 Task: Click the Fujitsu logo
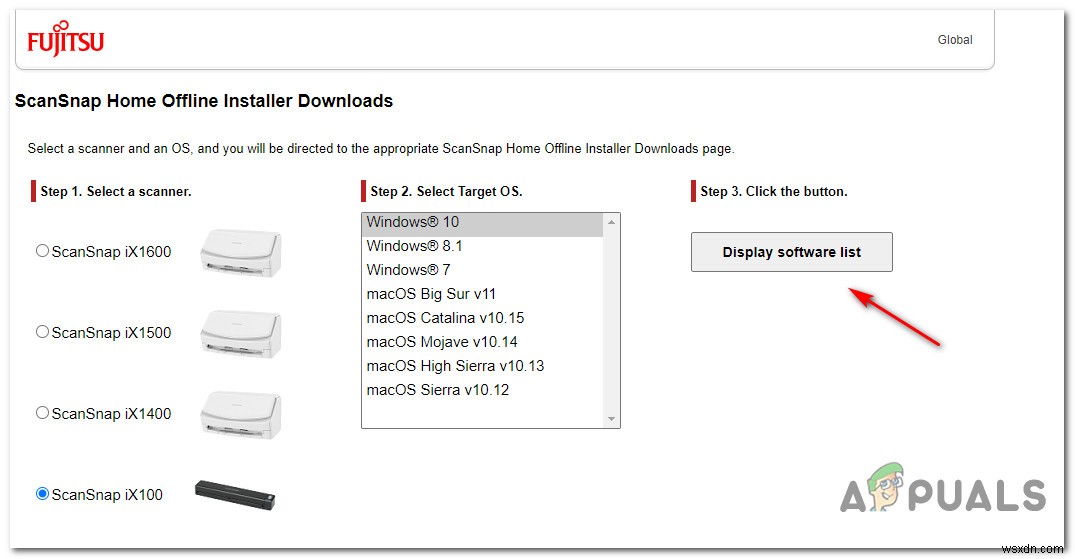[x=65, y=39]
